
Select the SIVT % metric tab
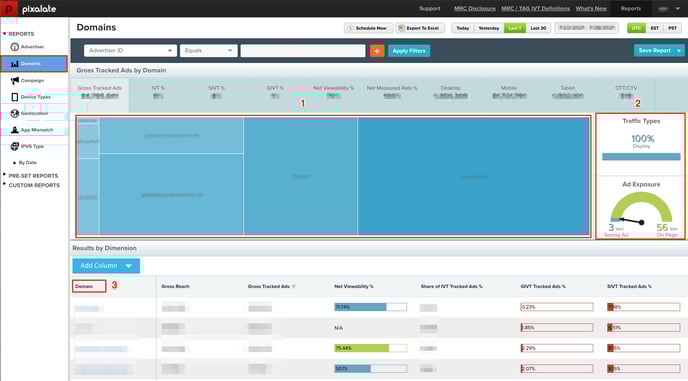[x=216, y=95]
